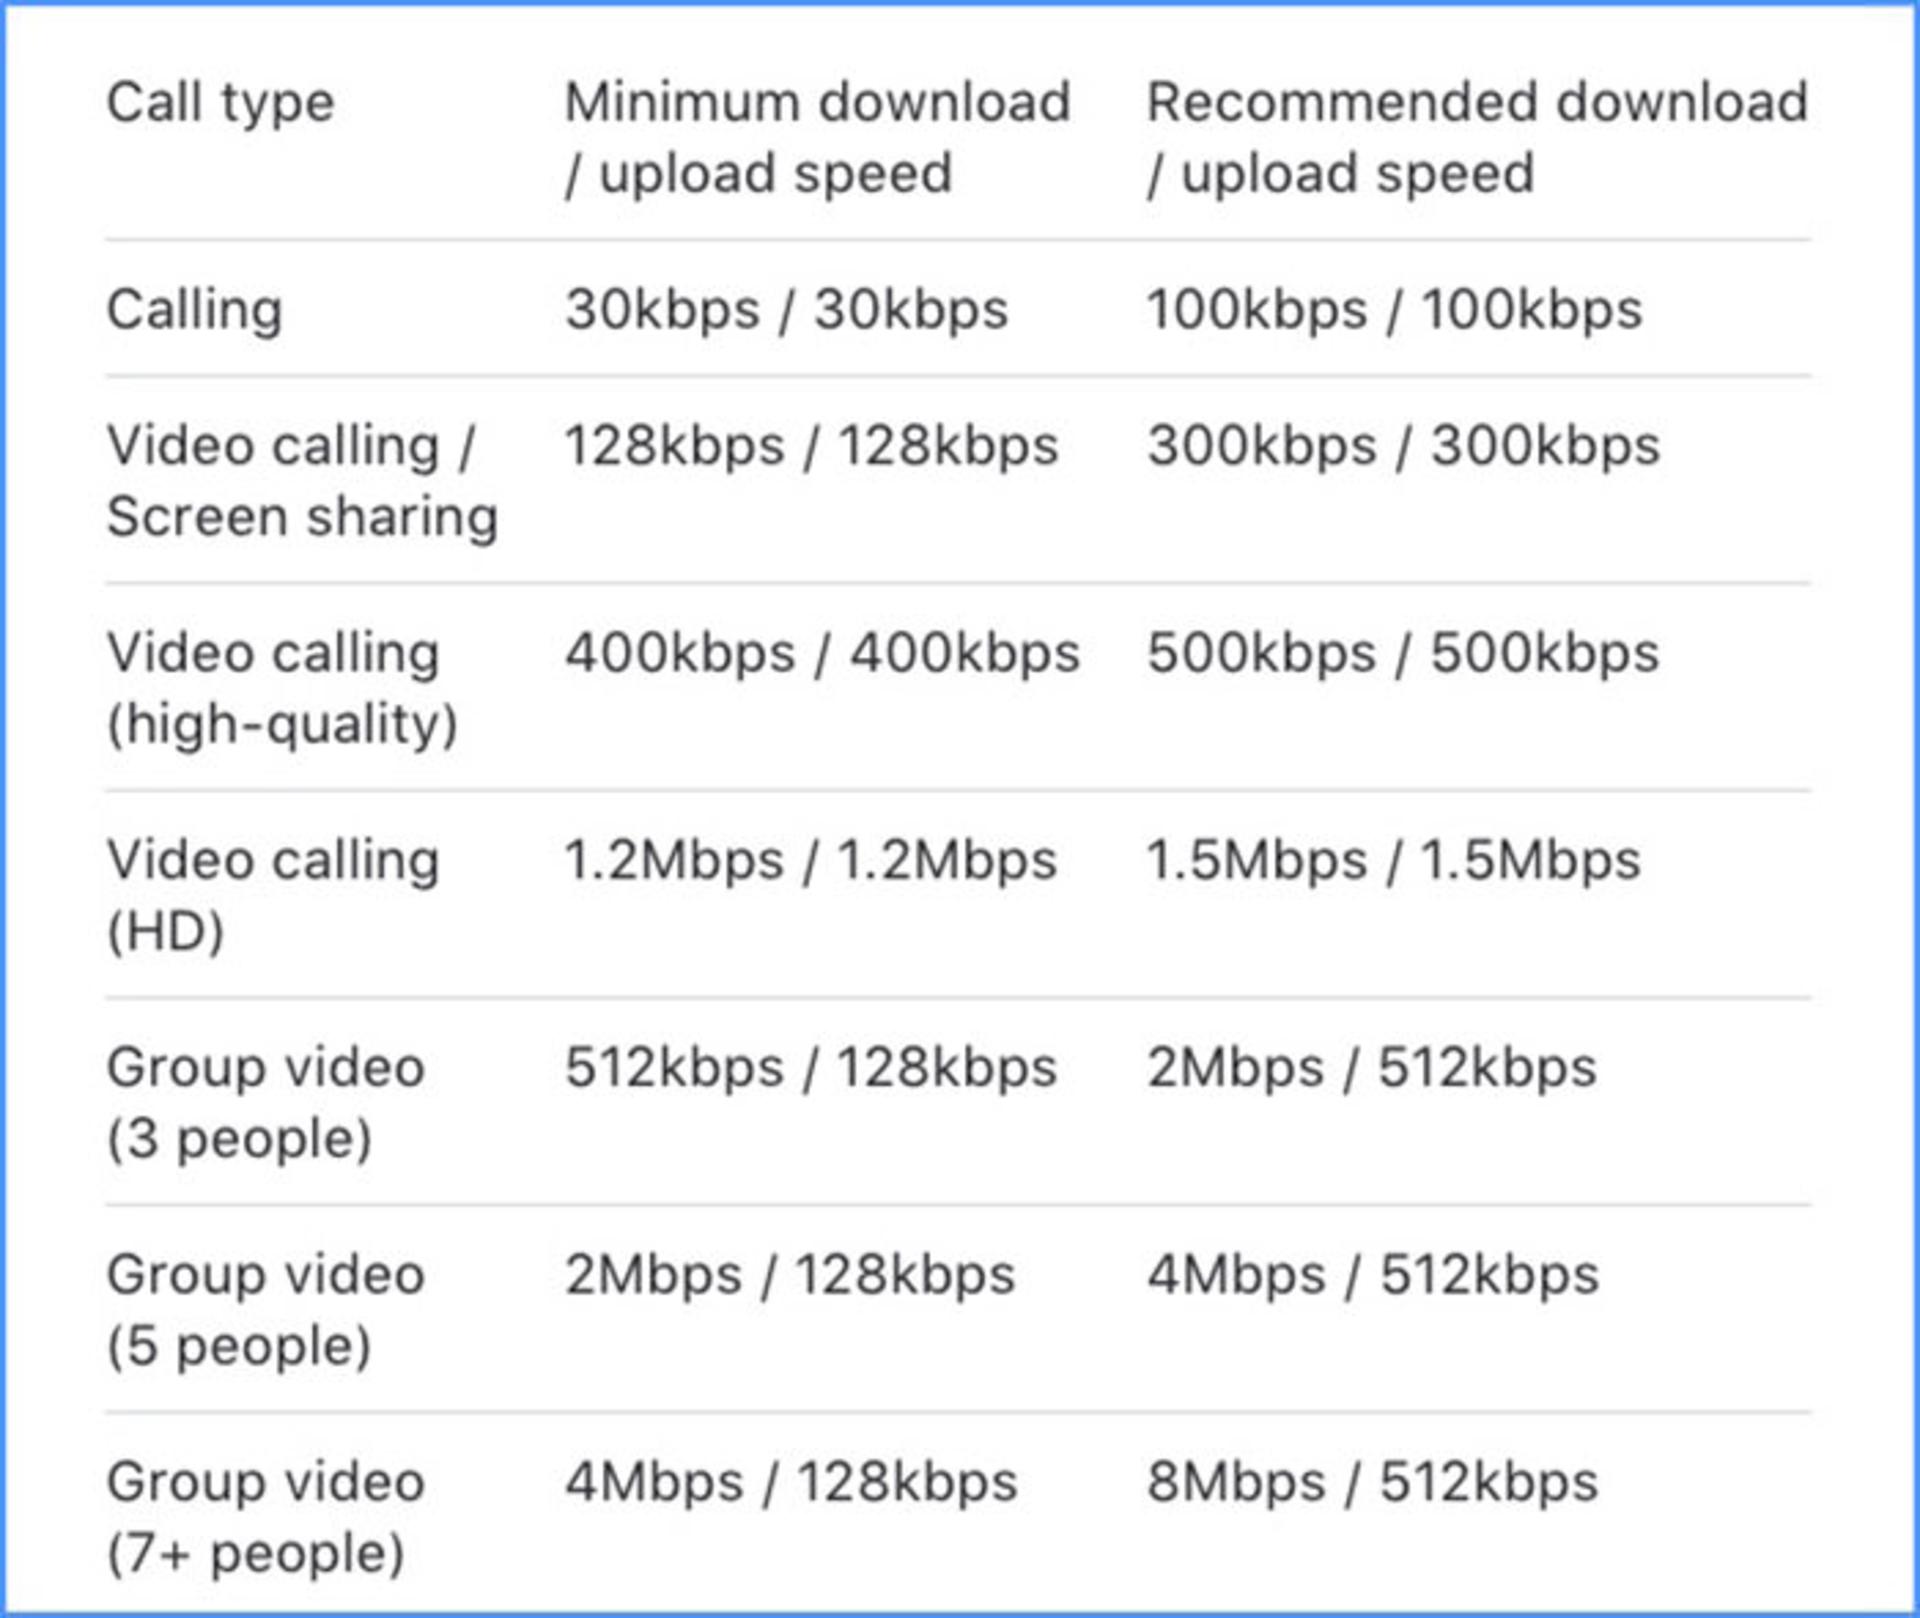Select the 500kbps / 500kbps cell
The image size is (1920, 1618).
[1403, 654]
